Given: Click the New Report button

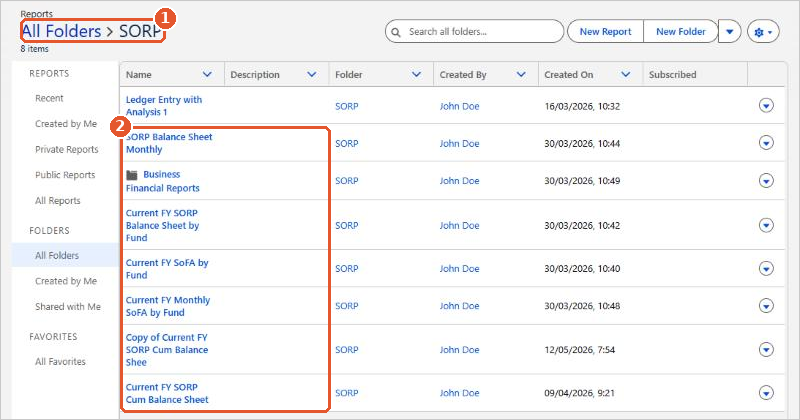Looking at the screenshot, I should click(x=606, y=32).
